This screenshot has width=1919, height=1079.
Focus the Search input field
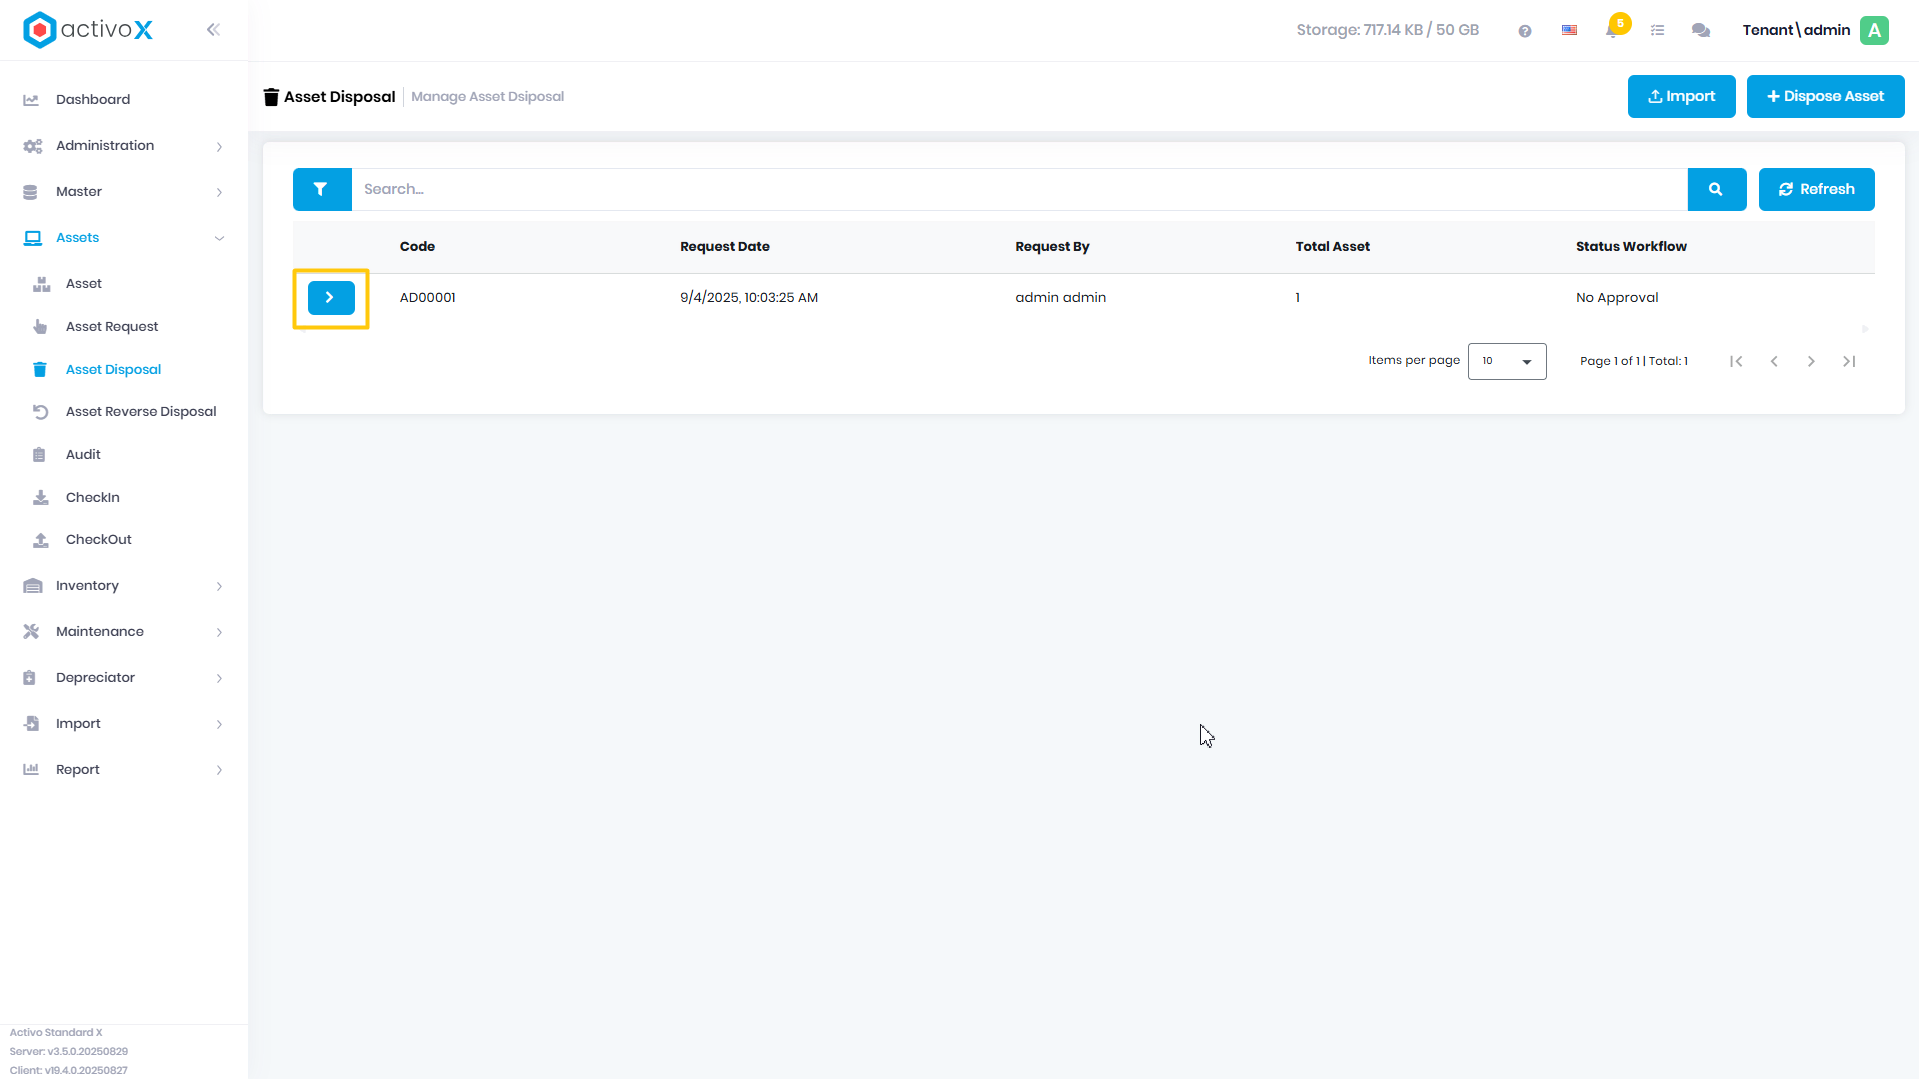coord(1019,189)
